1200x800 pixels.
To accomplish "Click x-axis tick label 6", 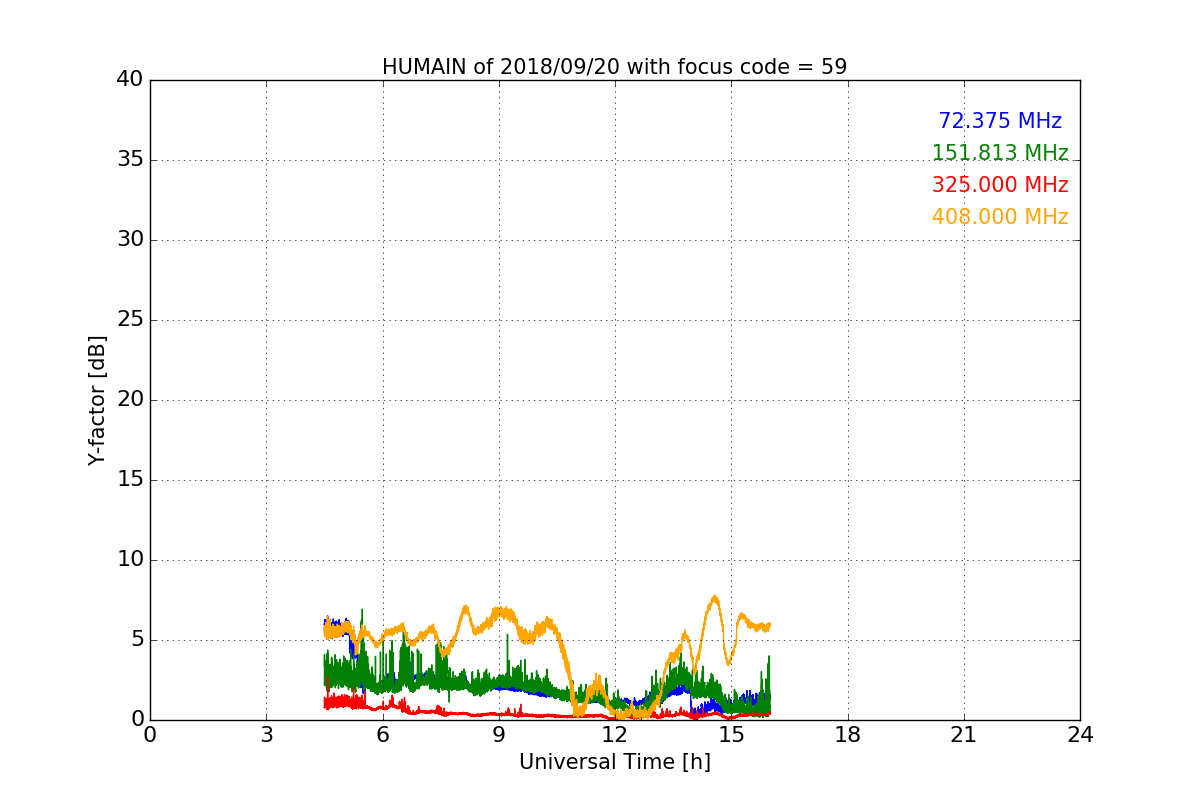I will pos(382,735).
